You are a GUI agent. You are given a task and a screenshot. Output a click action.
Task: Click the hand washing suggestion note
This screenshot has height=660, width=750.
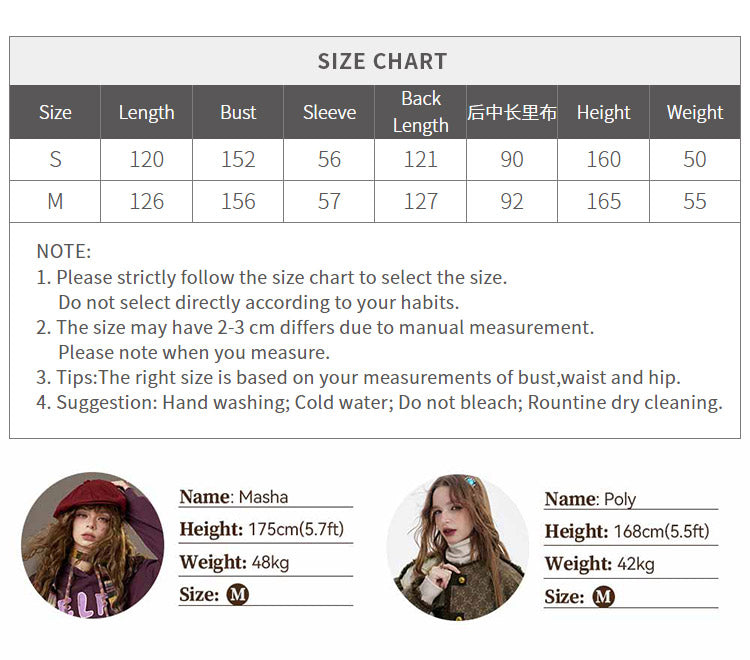click(x=388, y=402)
